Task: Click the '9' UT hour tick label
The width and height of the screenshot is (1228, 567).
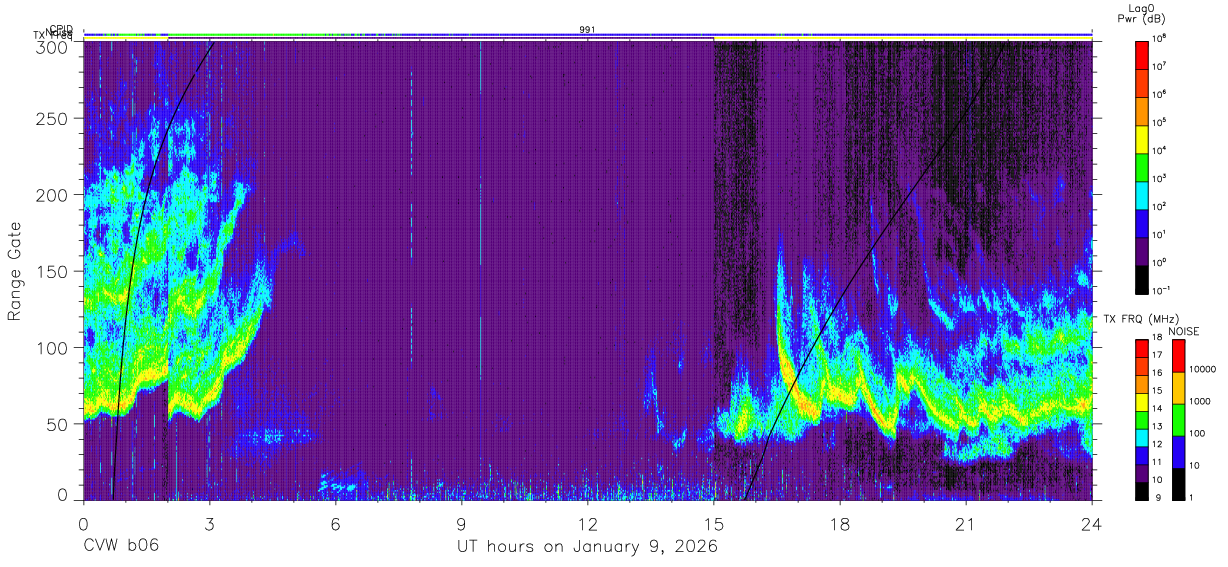Action: pyautogui.click(x=462, y=523)
